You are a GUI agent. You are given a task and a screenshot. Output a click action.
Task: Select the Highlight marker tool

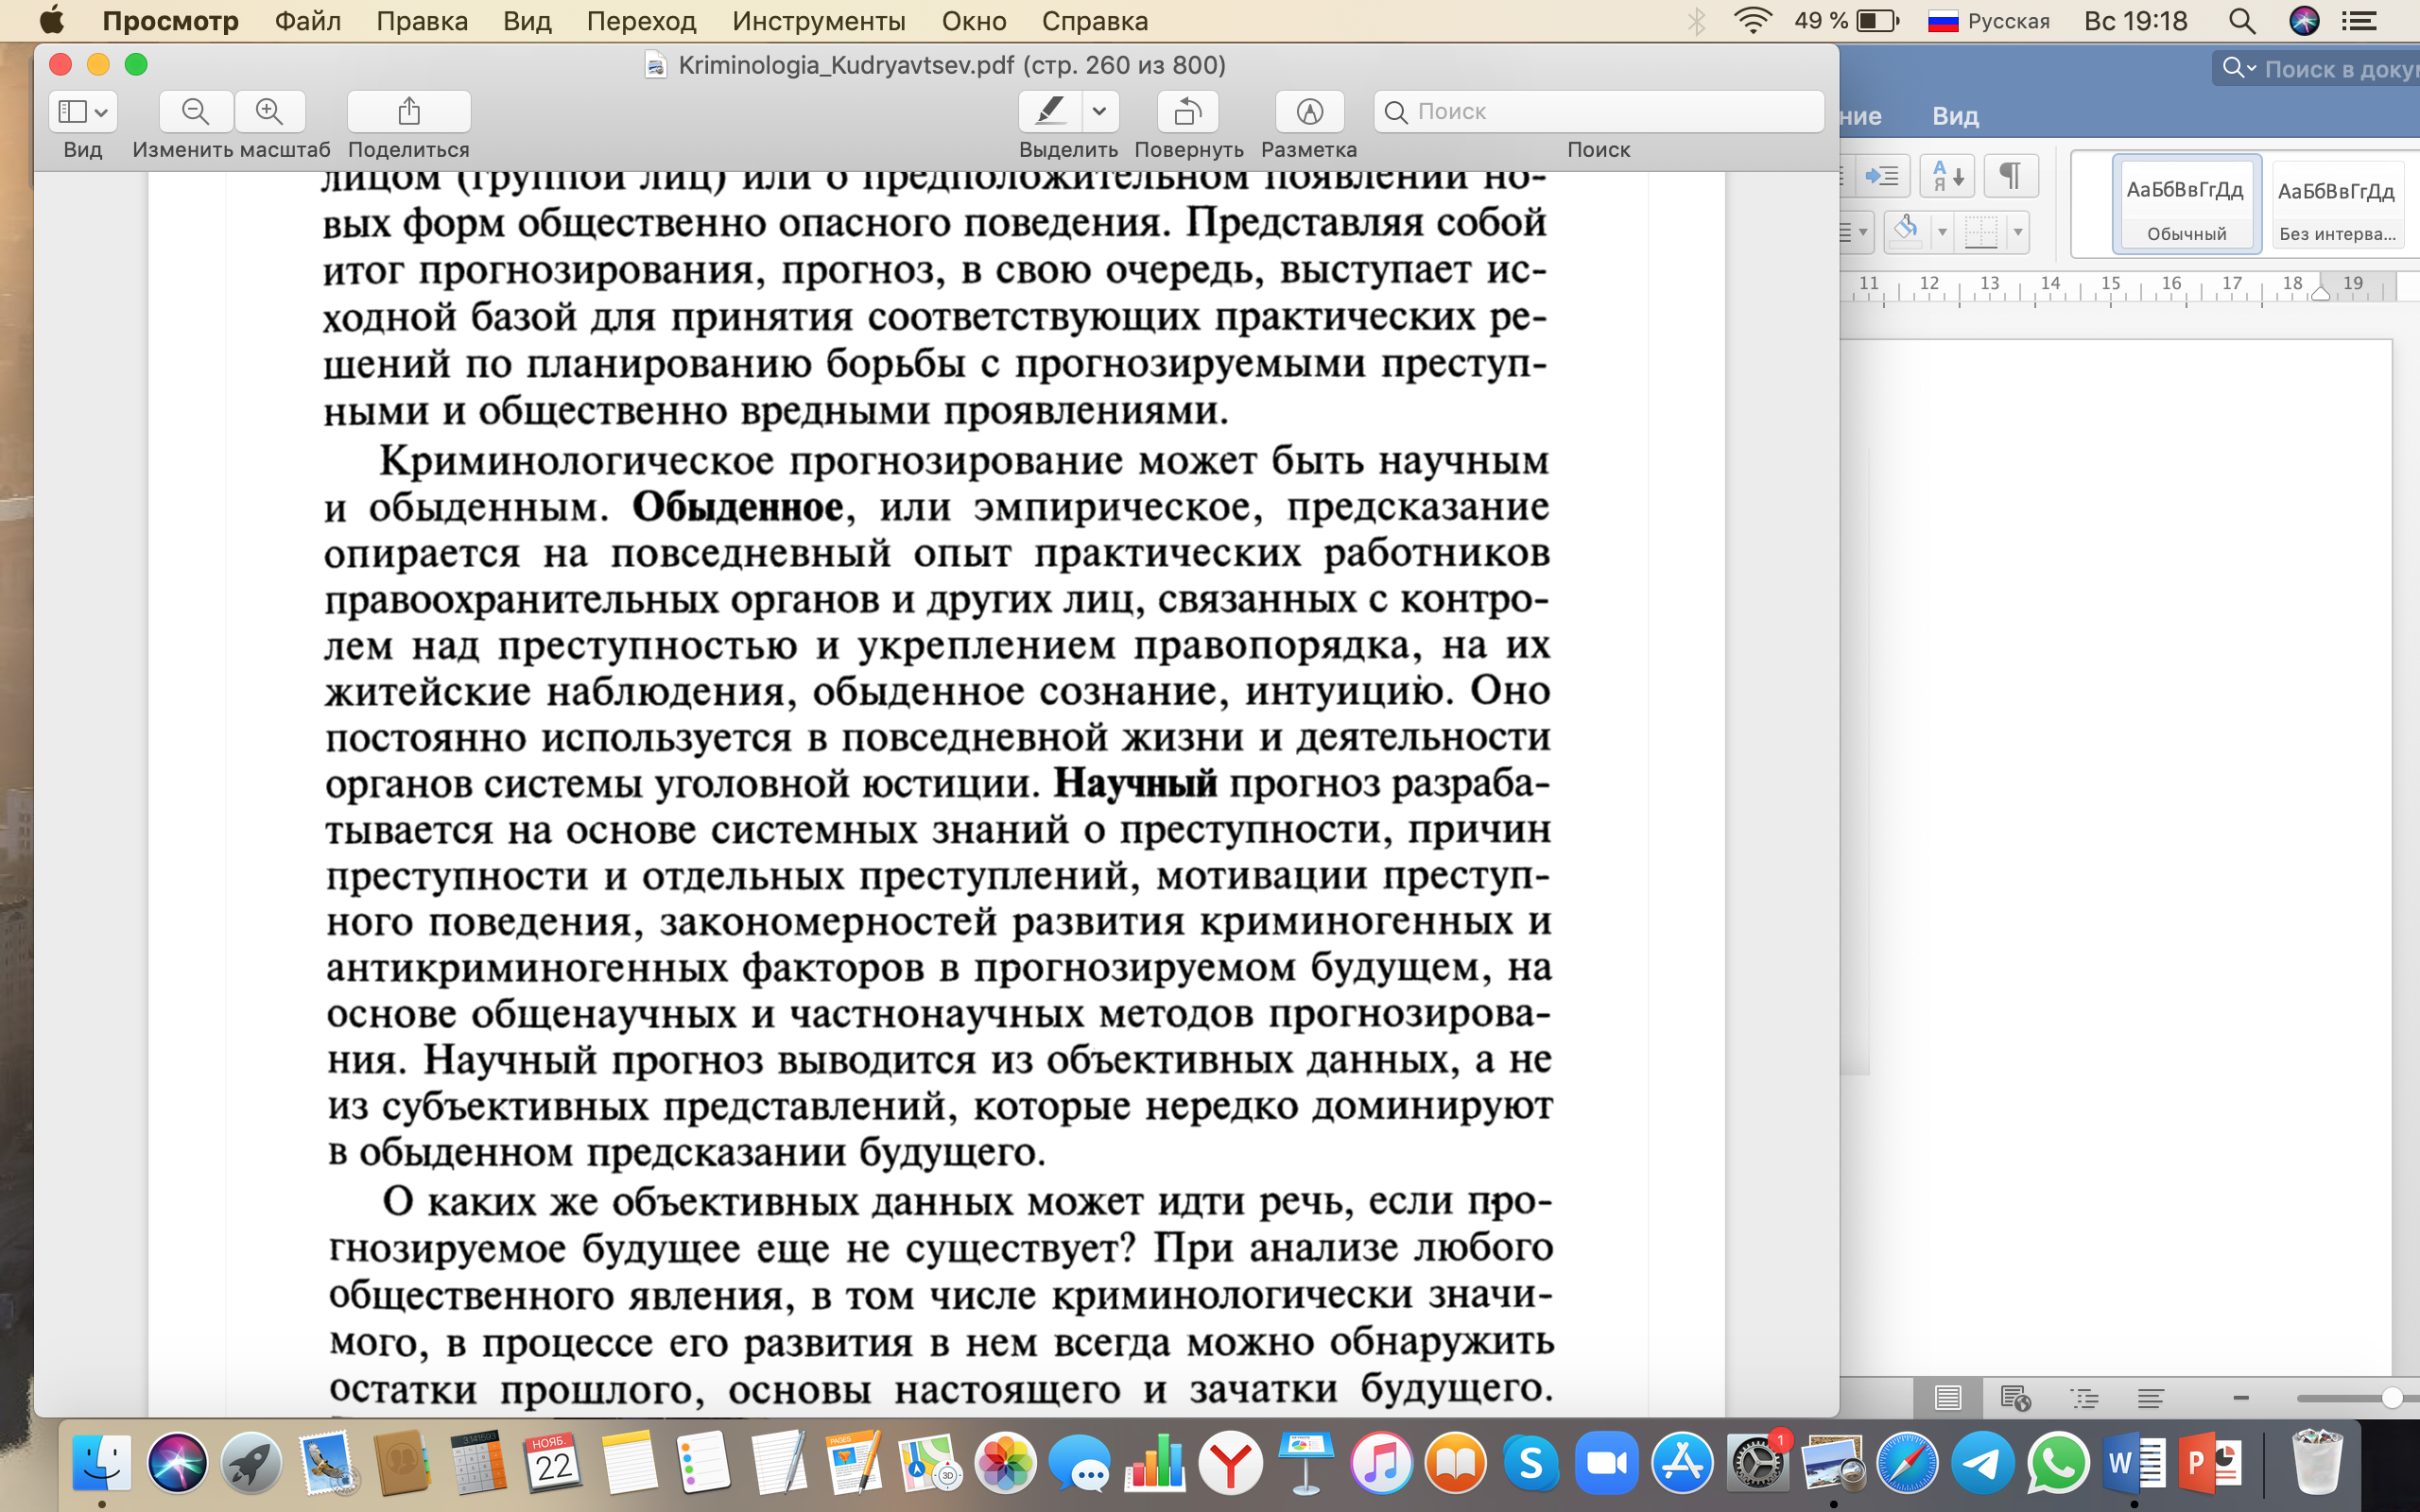(x=1050, y=111)
